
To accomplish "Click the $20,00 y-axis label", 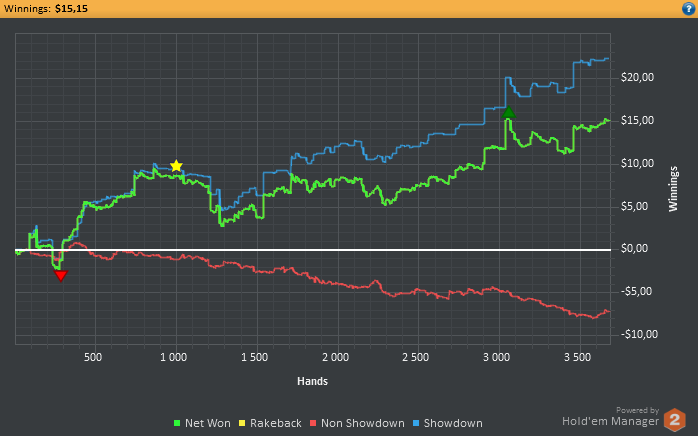I will pos(637,77).
